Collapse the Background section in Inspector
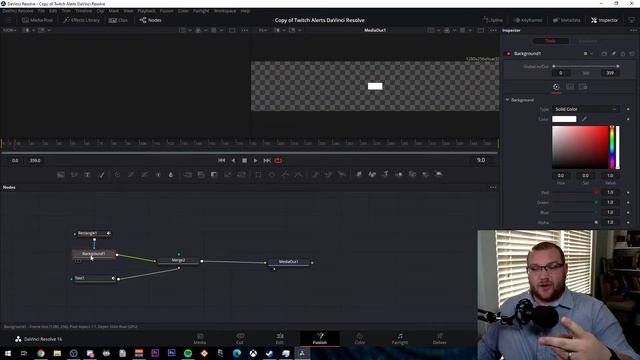Viewport: 640px width, 360px height. point(507,100)
